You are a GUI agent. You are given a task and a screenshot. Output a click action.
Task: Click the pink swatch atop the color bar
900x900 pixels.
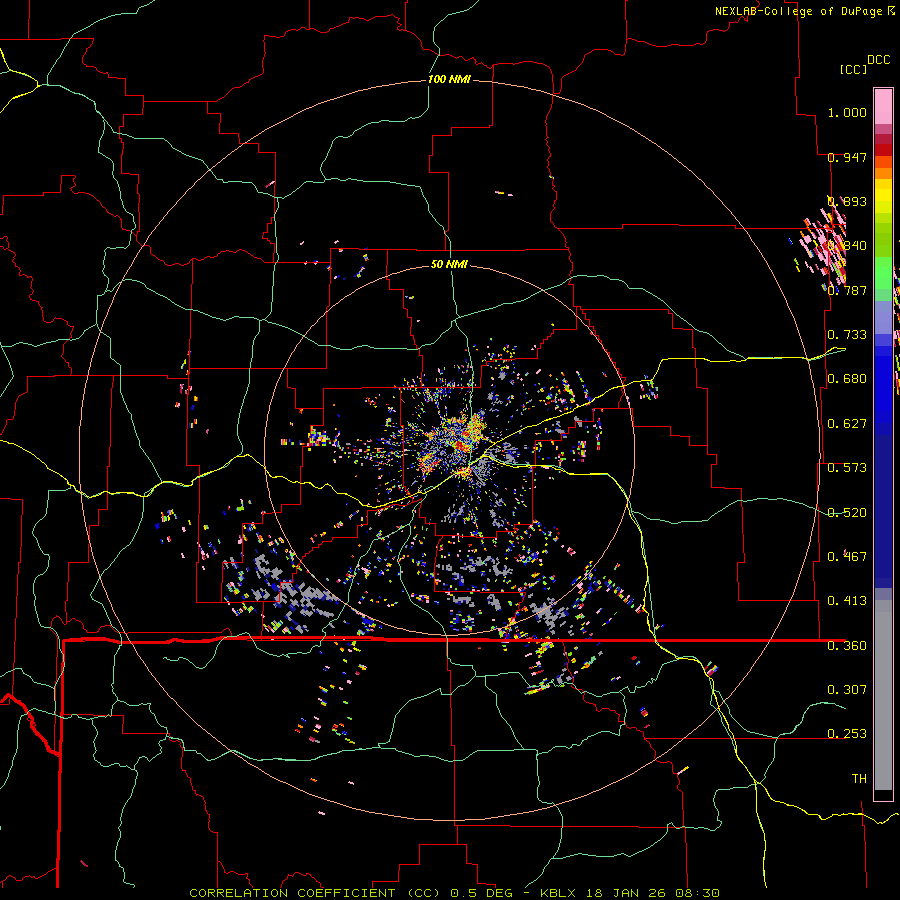[883, 106]
